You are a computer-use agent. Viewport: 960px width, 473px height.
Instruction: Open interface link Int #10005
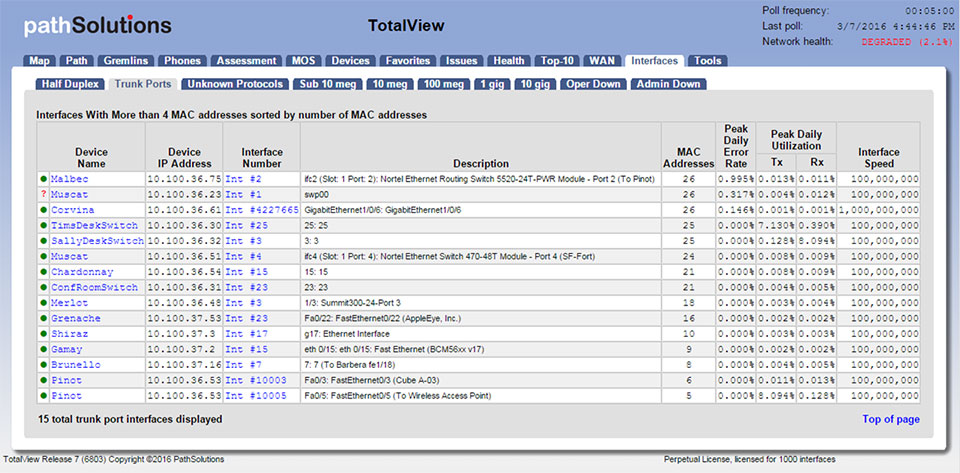[x=256, y=396]
